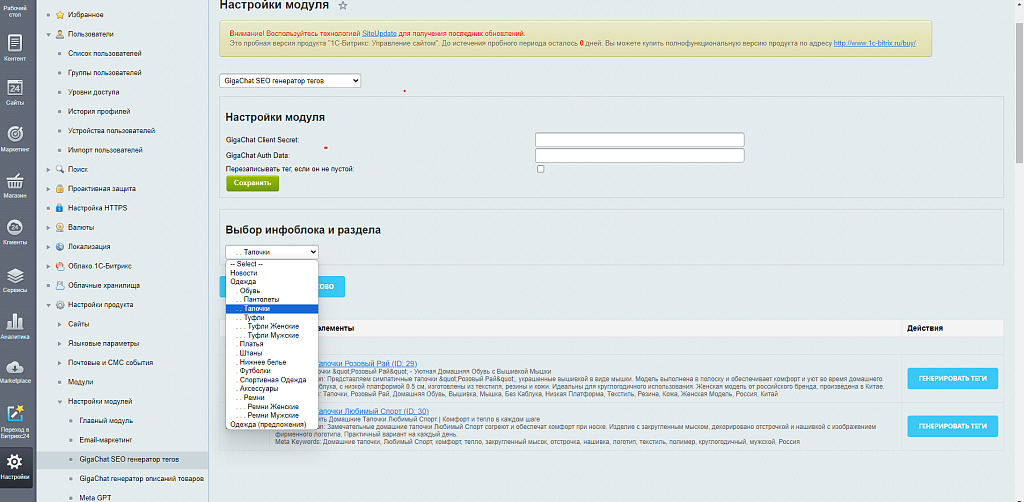This screenshot has width=1024, height=502.
Task: Open the Магазин cart icon
Action: click(x=15, y=185)
